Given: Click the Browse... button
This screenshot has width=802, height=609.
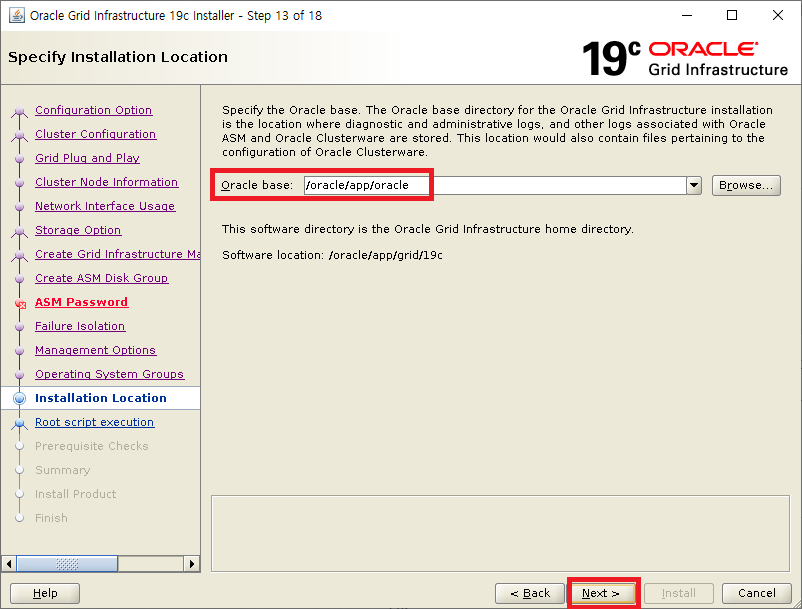Looking at the screenshot, I should [746, 185].
